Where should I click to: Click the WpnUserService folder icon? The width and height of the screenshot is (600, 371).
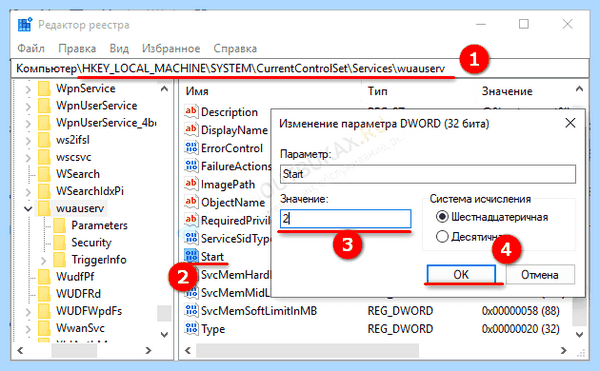coord(44,106)
